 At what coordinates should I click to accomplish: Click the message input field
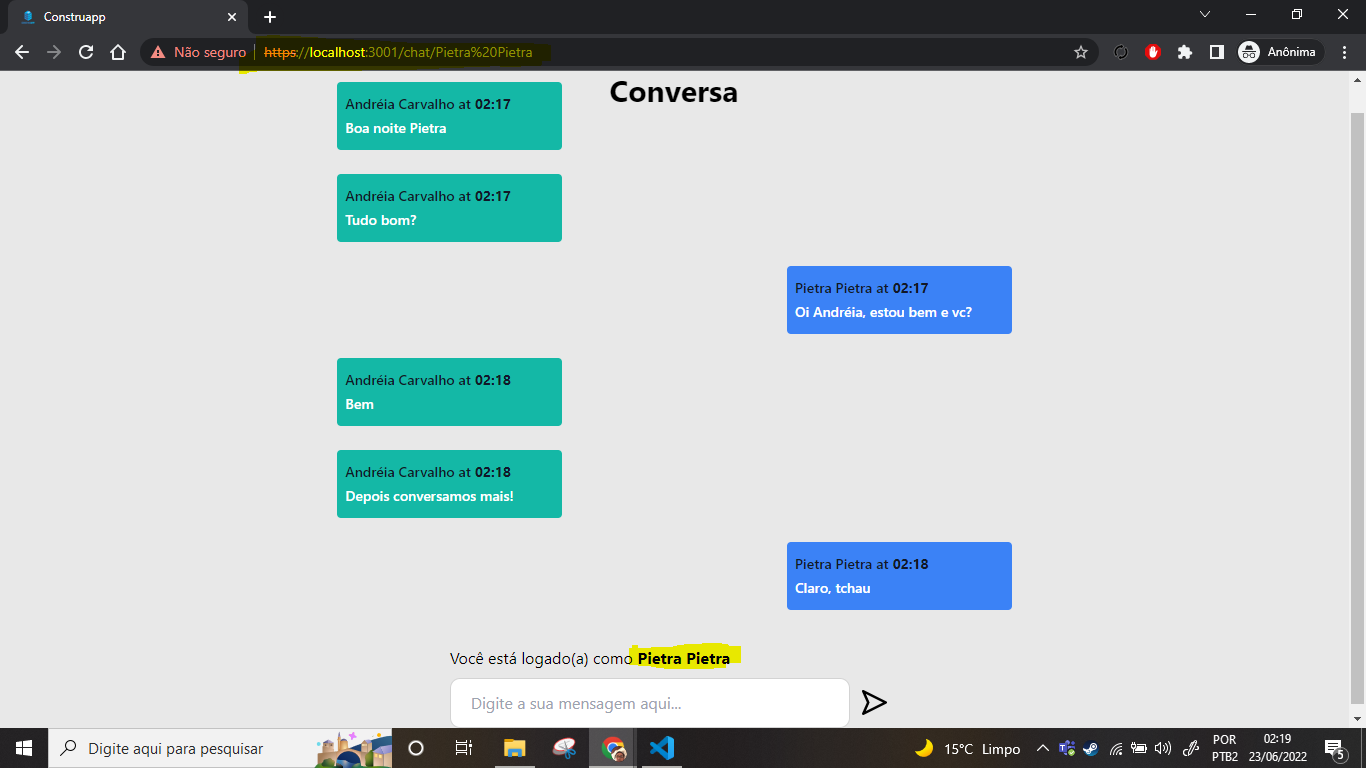[650, 702]
